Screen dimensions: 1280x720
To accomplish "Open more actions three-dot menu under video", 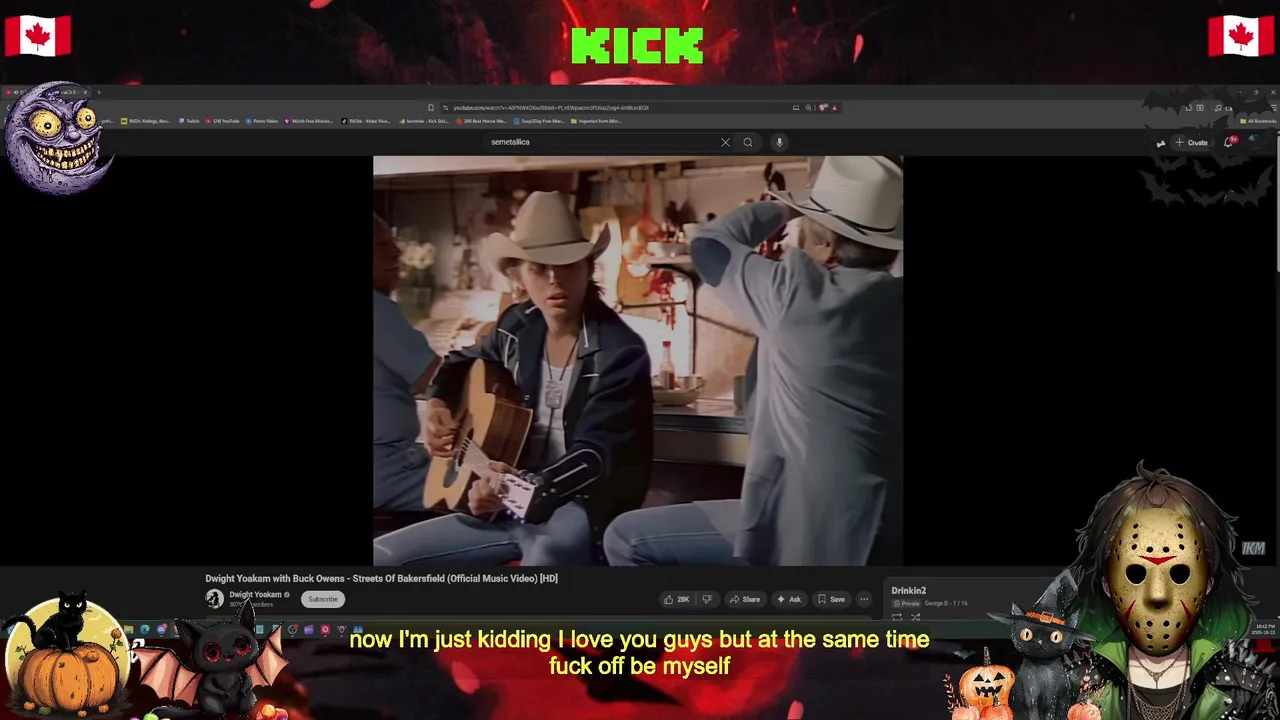I will pos(864,599).
